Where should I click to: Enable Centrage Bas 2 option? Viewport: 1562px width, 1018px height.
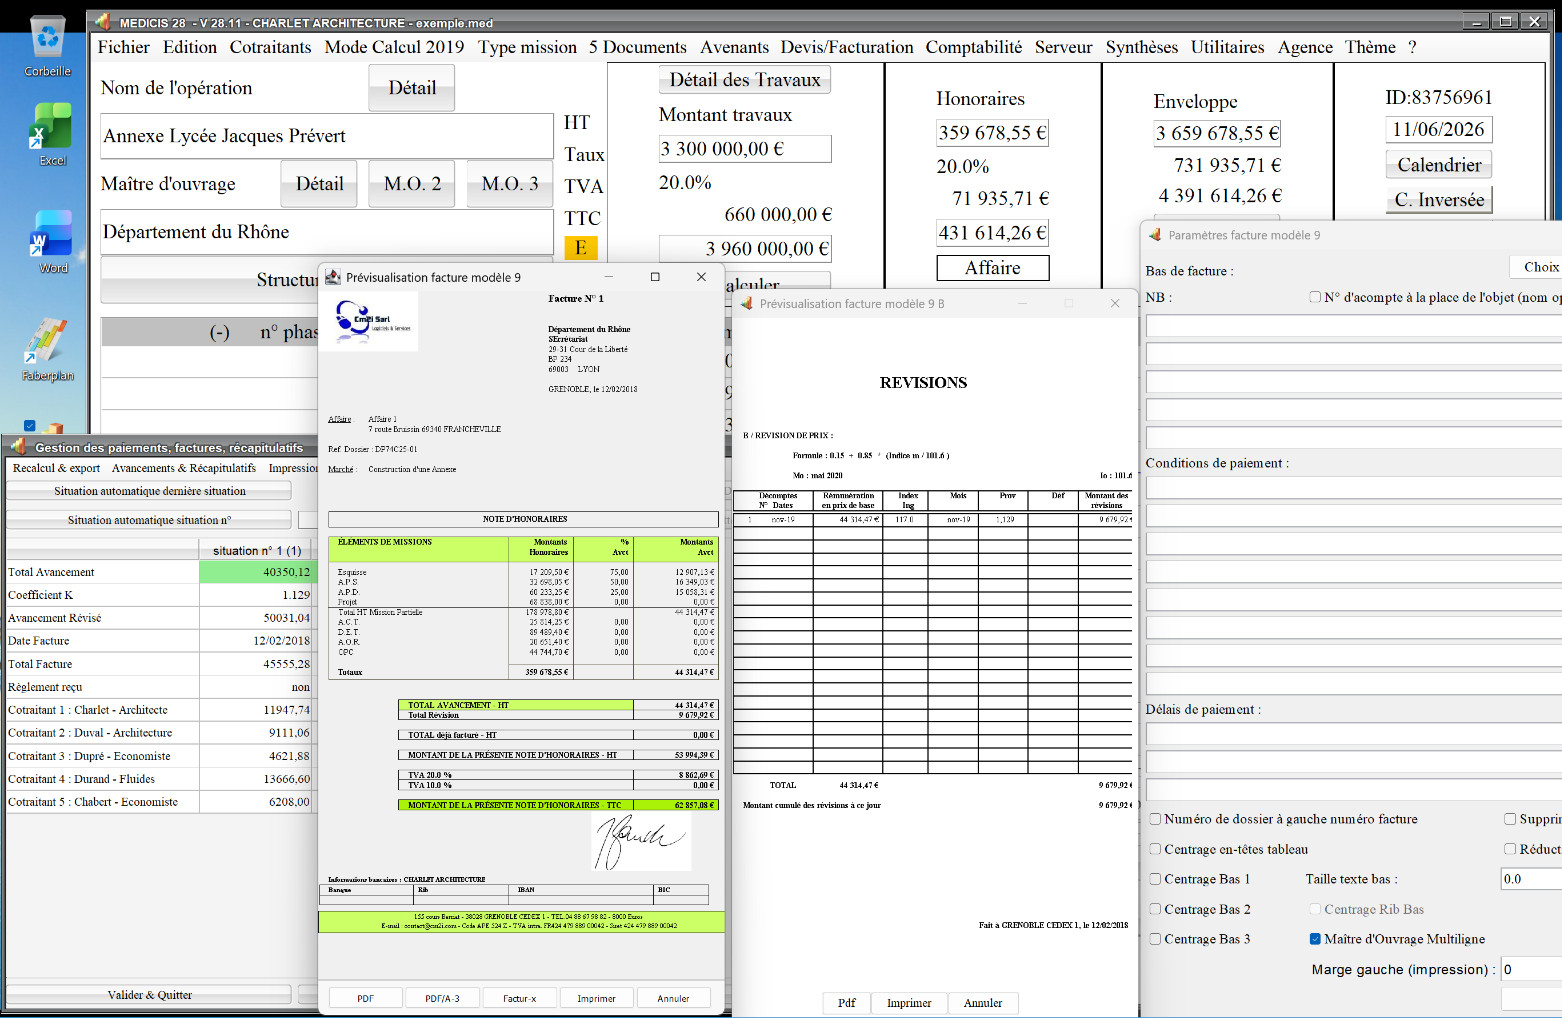[x=1155, y=909]
